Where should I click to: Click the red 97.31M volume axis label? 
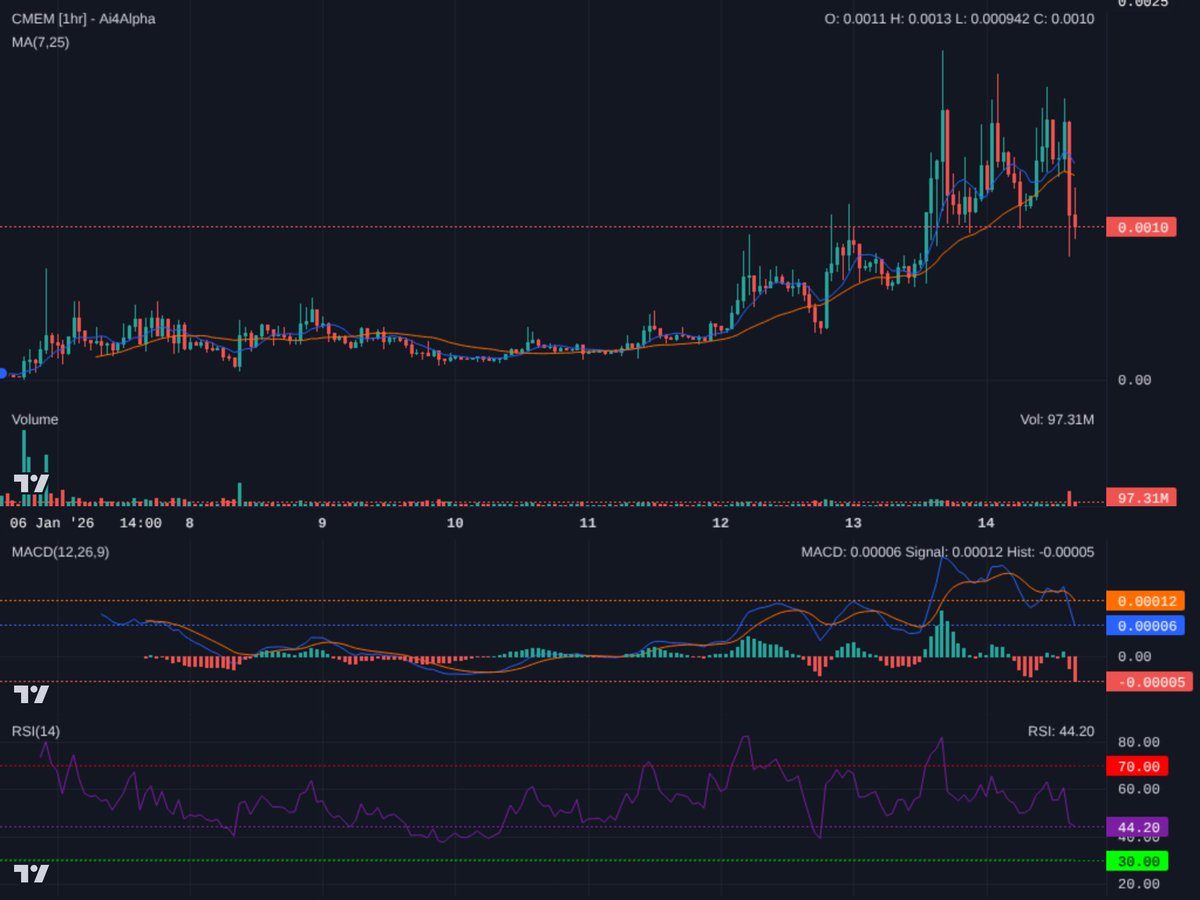click(1140, 498)
